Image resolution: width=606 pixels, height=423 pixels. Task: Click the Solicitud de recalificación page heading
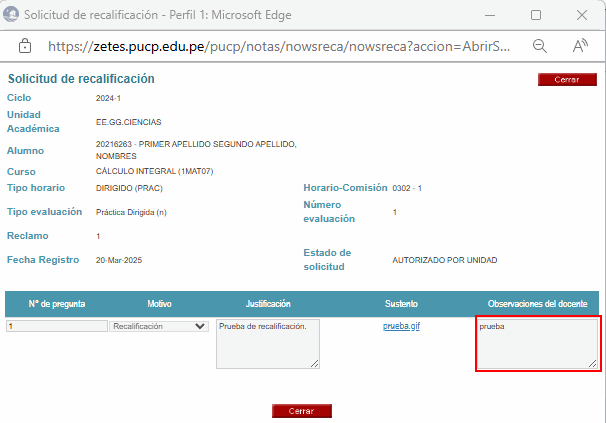pyautogui.click(x=81, y=78)
